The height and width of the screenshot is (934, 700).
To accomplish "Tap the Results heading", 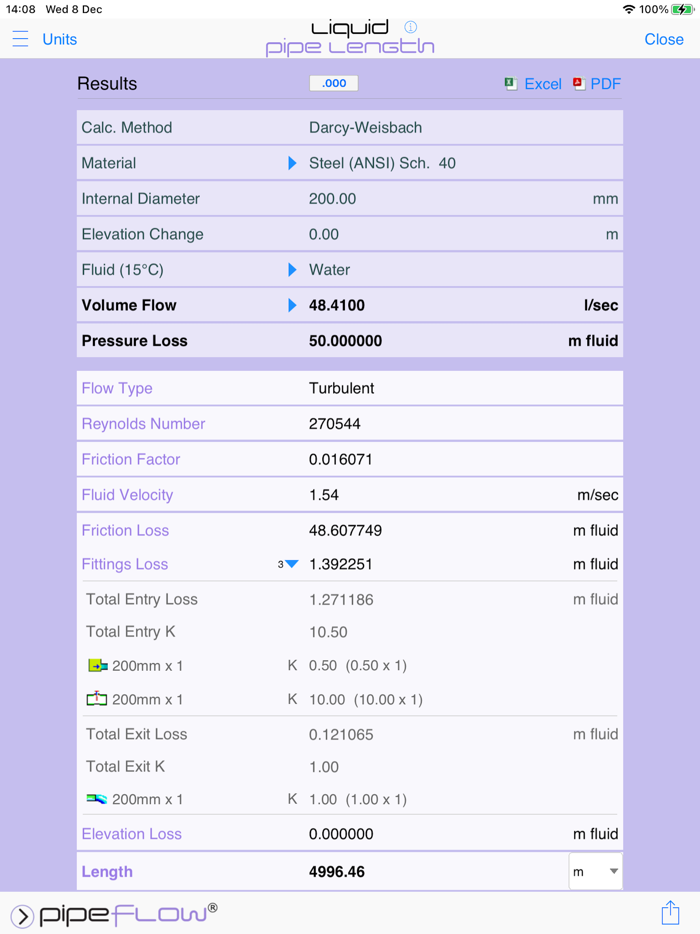I will pyautogui.click(x=107, y=83).
